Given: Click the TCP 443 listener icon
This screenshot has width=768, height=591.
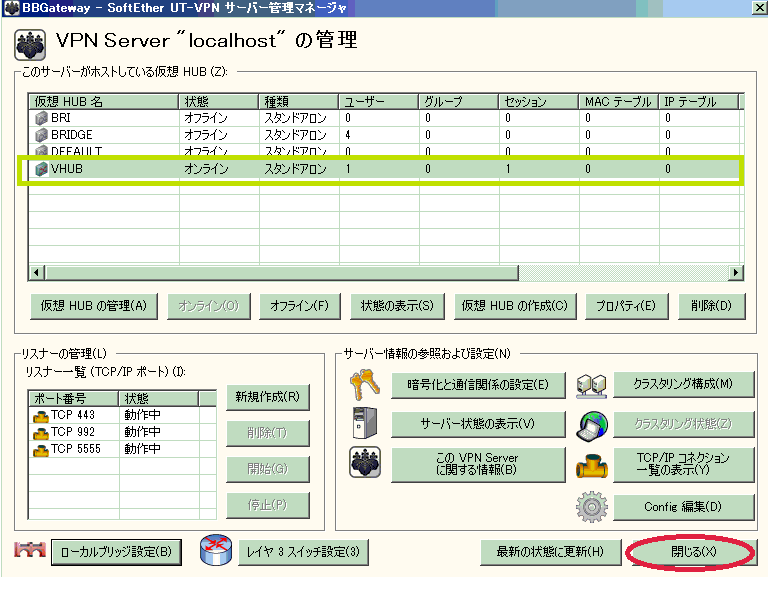Looking at the screenshot, I should (41, 416).
